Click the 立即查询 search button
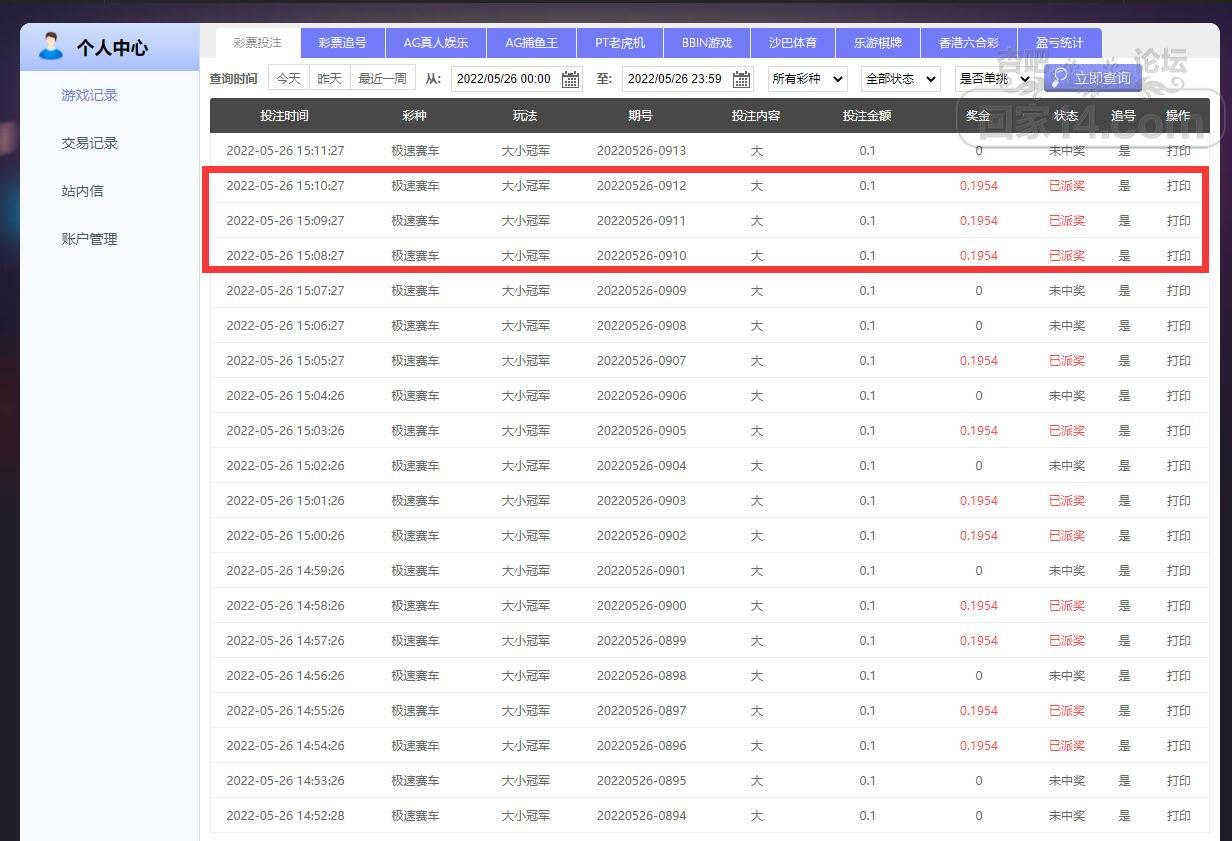Screen dimensions: 1232x841 point(1092,78)
